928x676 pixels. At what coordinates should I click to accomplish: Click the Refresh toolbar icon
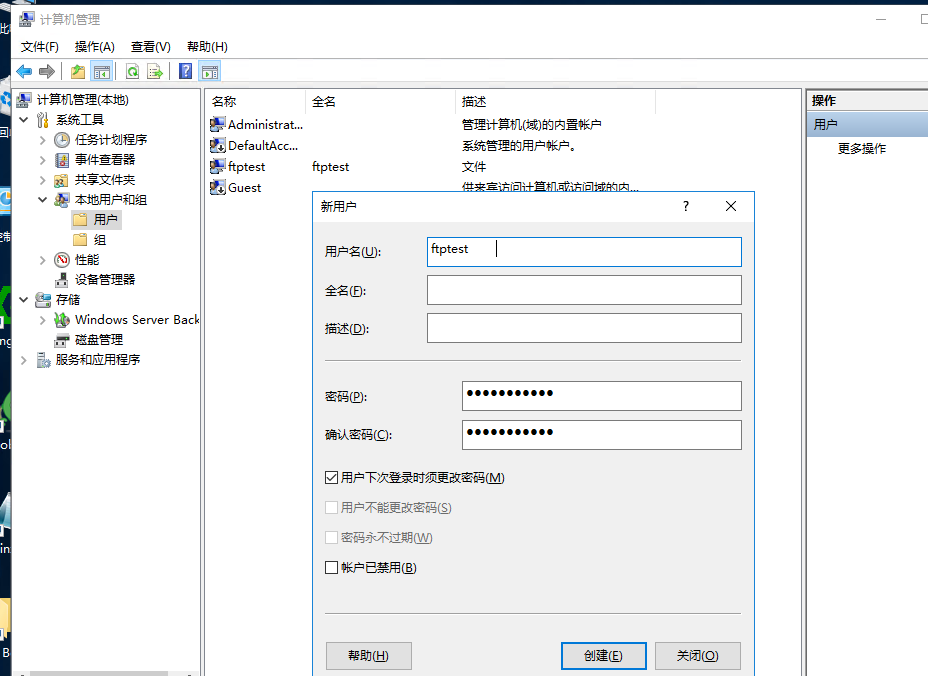point(133,72)
